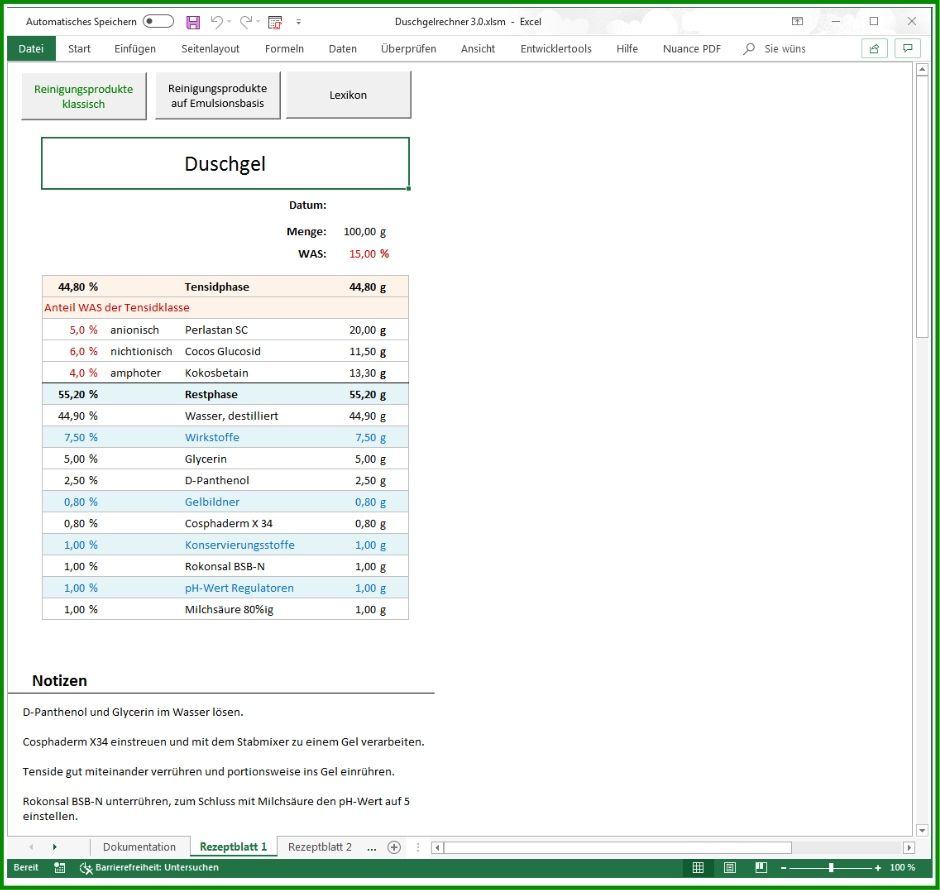Select the Kokosbetain cell
This screenshot has width=940, height=890.
point(216,373)
